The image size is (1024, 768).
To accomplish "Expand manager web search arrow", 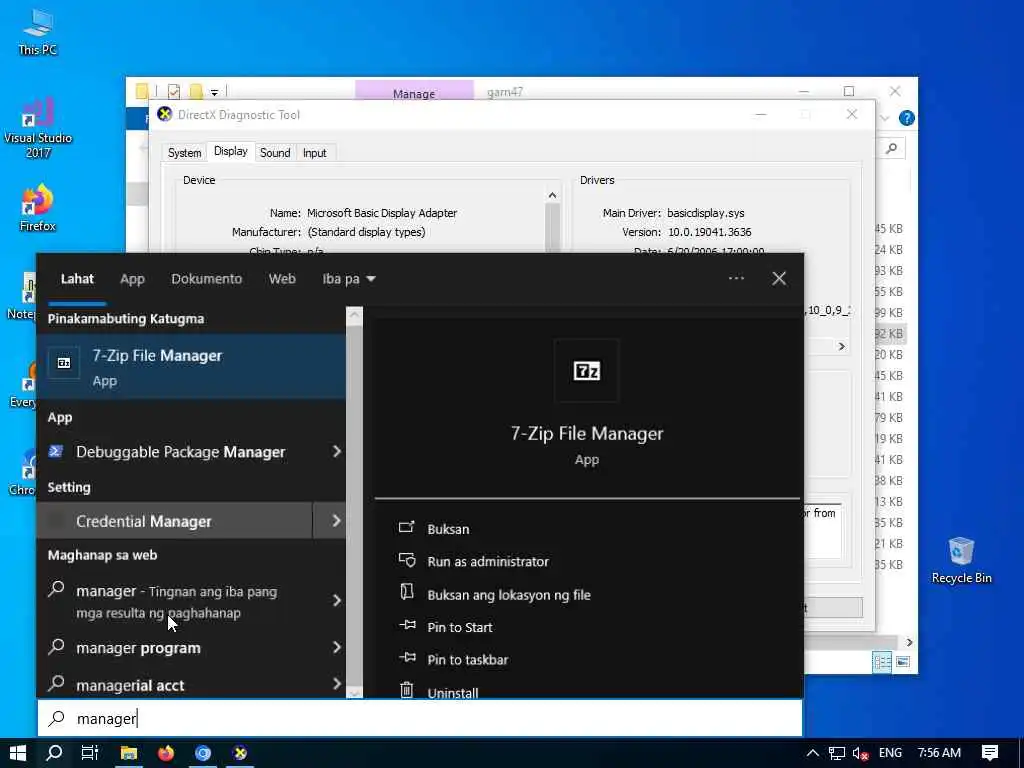I will [336, 600].
